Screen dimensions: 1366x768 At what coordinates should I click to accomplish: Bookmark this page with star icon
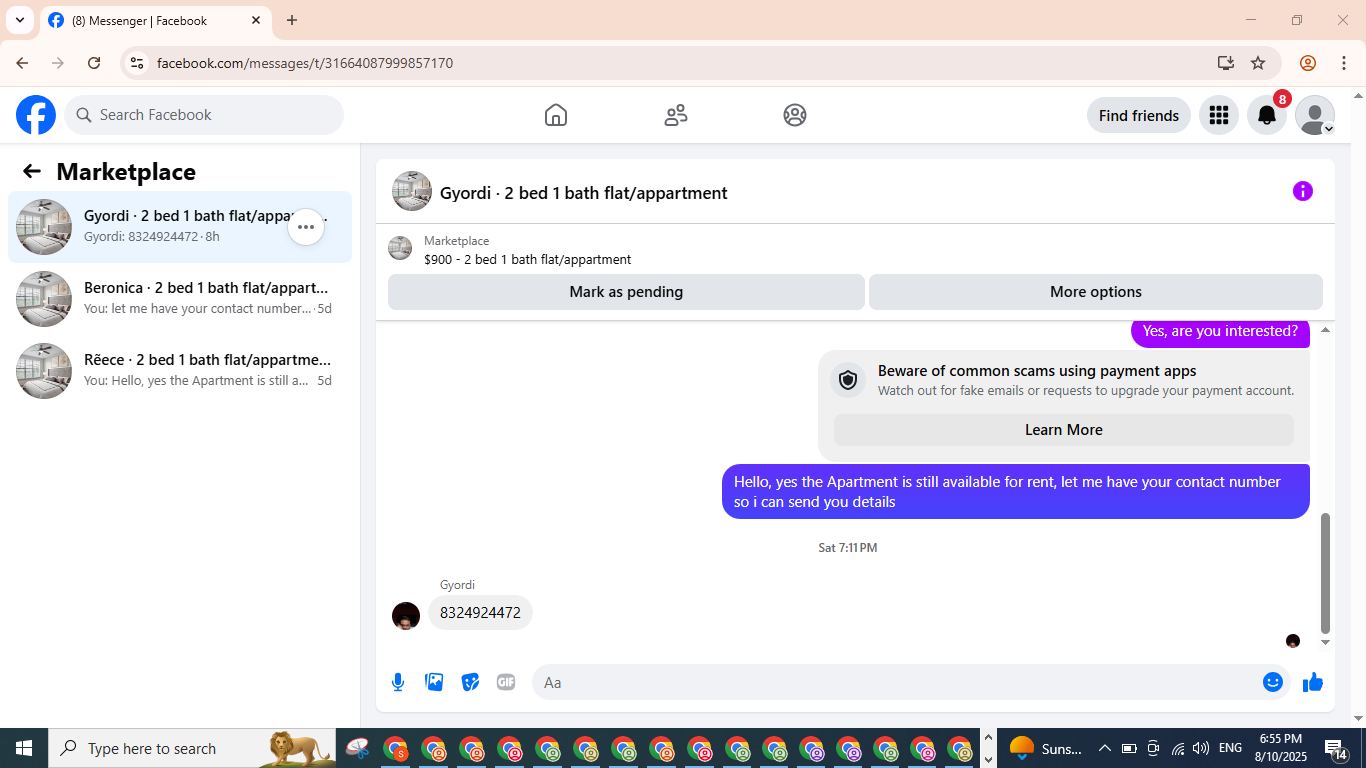1258,63
